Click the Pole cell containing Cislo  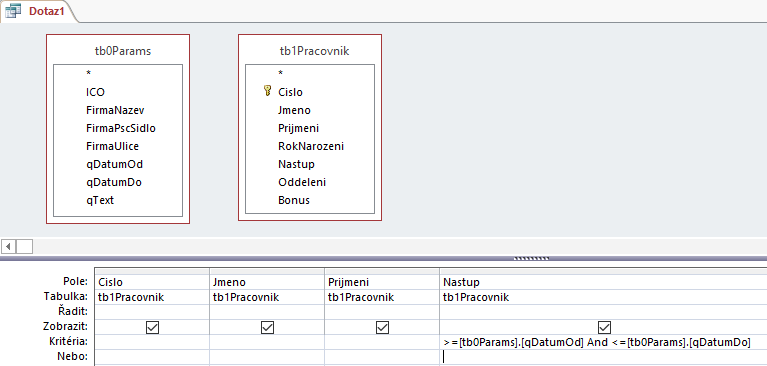pyautogui.click(x=152, y=282)
